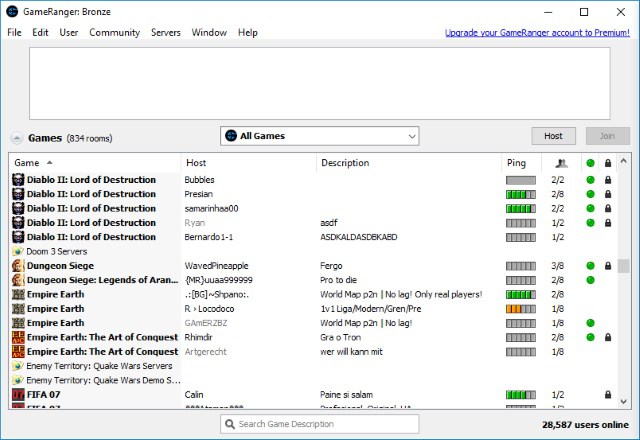Click the green status dot column header
The image size is (640, 440).
coord(590,163)
